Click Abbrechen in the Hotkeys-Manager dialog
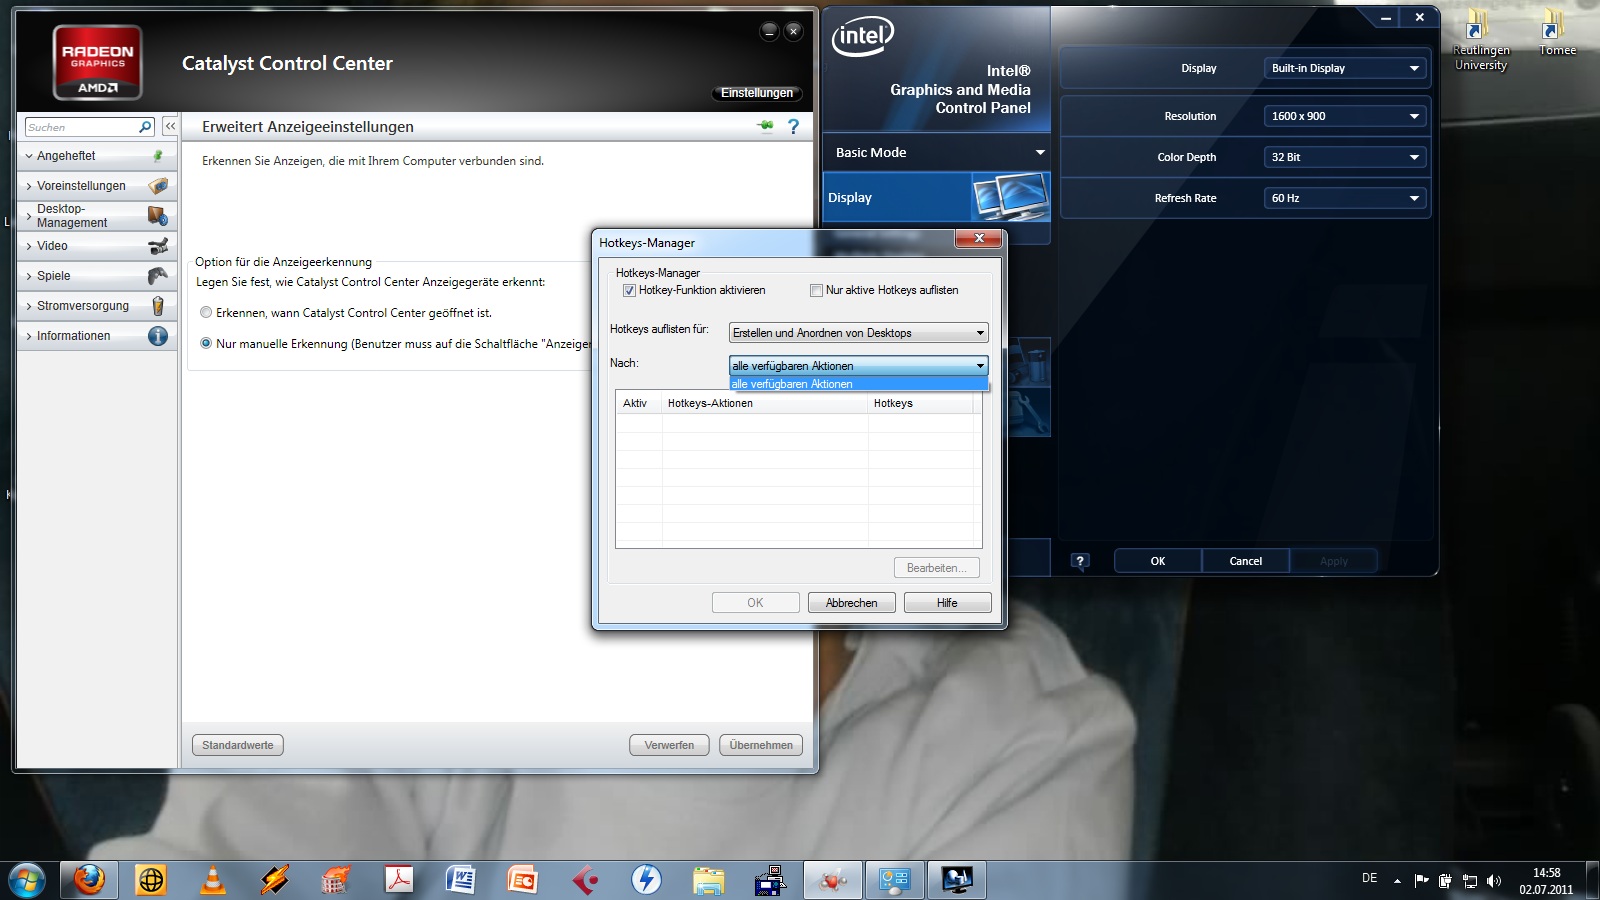 [x=852, y=603]
